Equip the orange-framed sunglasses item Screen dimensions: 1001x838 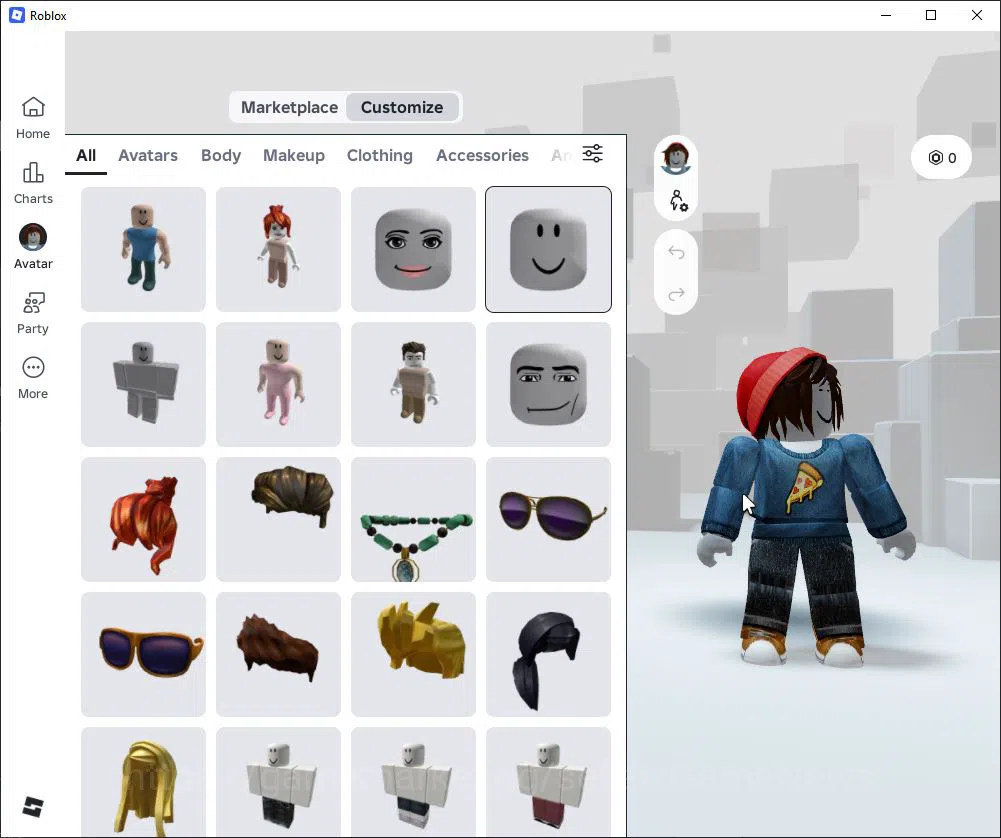pyautogui.click(x=144, y=654)
